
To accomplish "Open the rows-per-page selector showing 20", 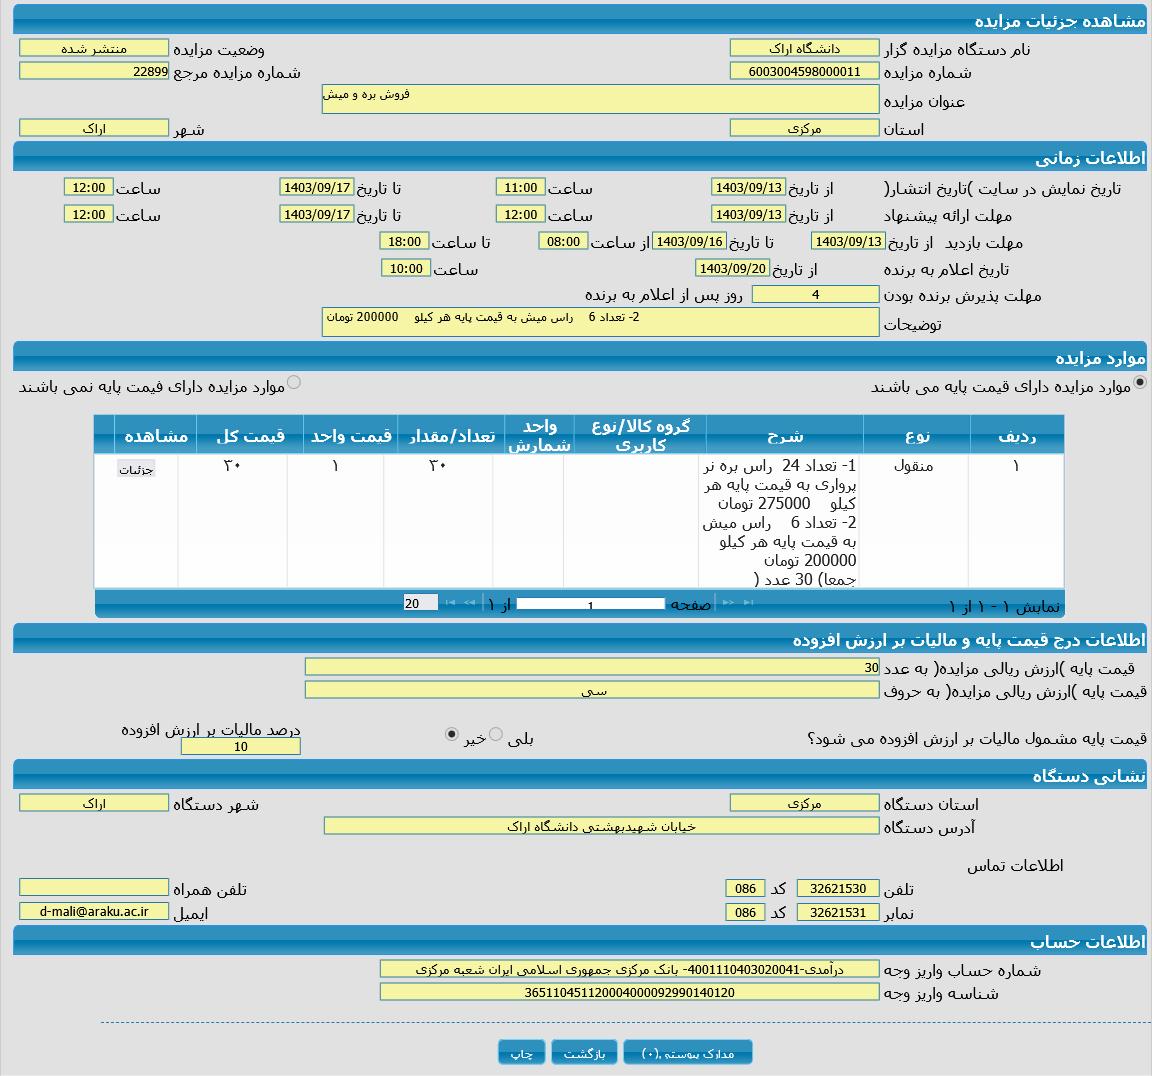I will [420, 603].
